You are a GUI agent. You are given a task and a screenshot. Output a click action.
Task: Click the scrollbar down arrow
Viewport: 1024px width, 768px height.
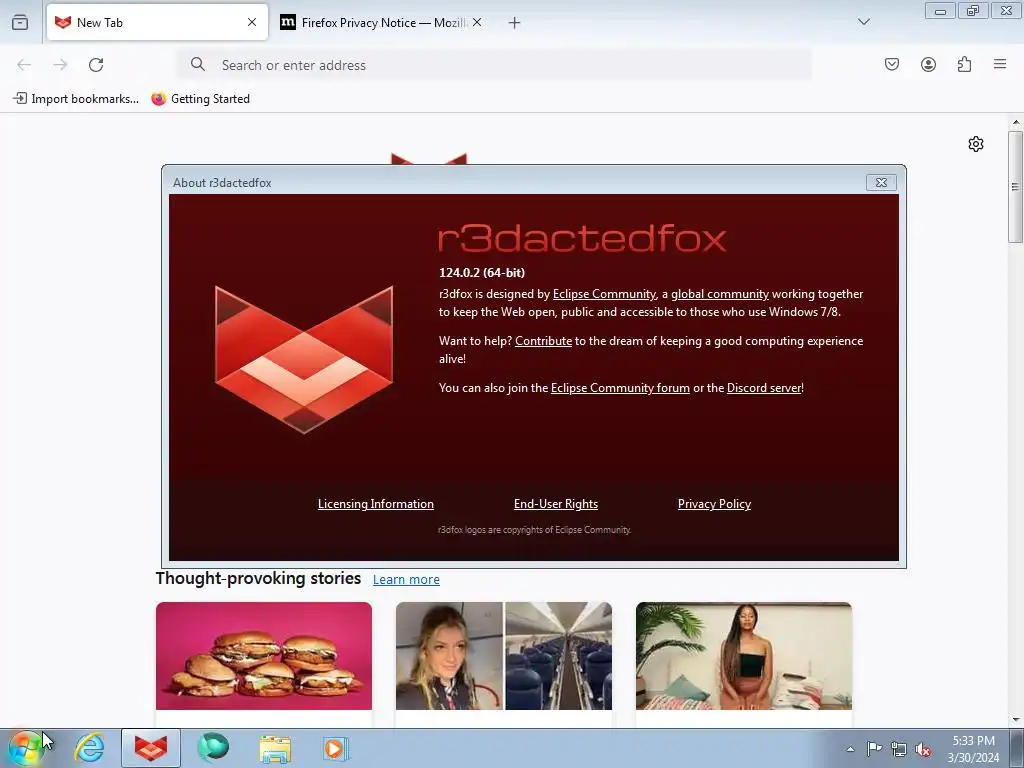1016,720
